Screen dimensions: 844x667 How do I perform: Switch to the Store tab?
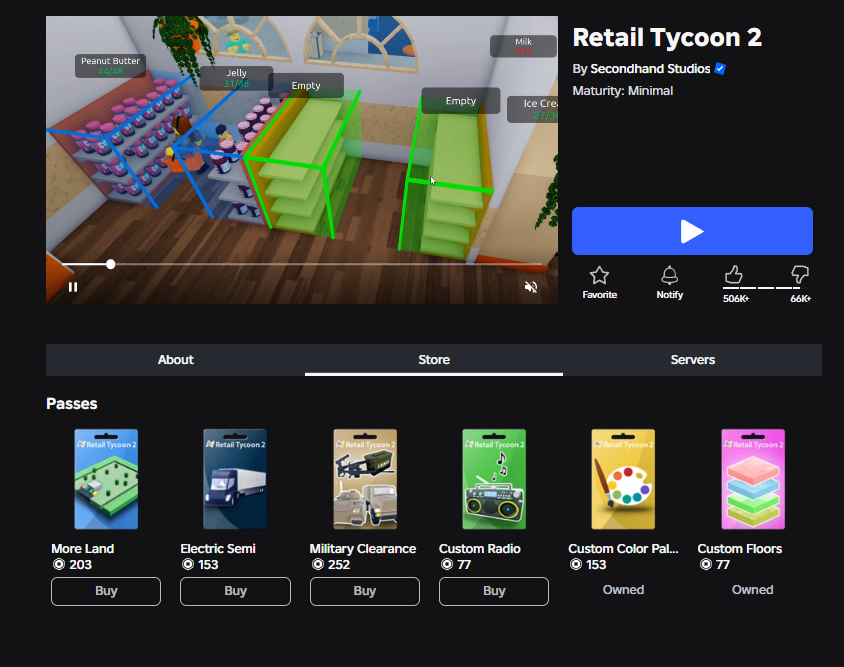pos(434,360)
